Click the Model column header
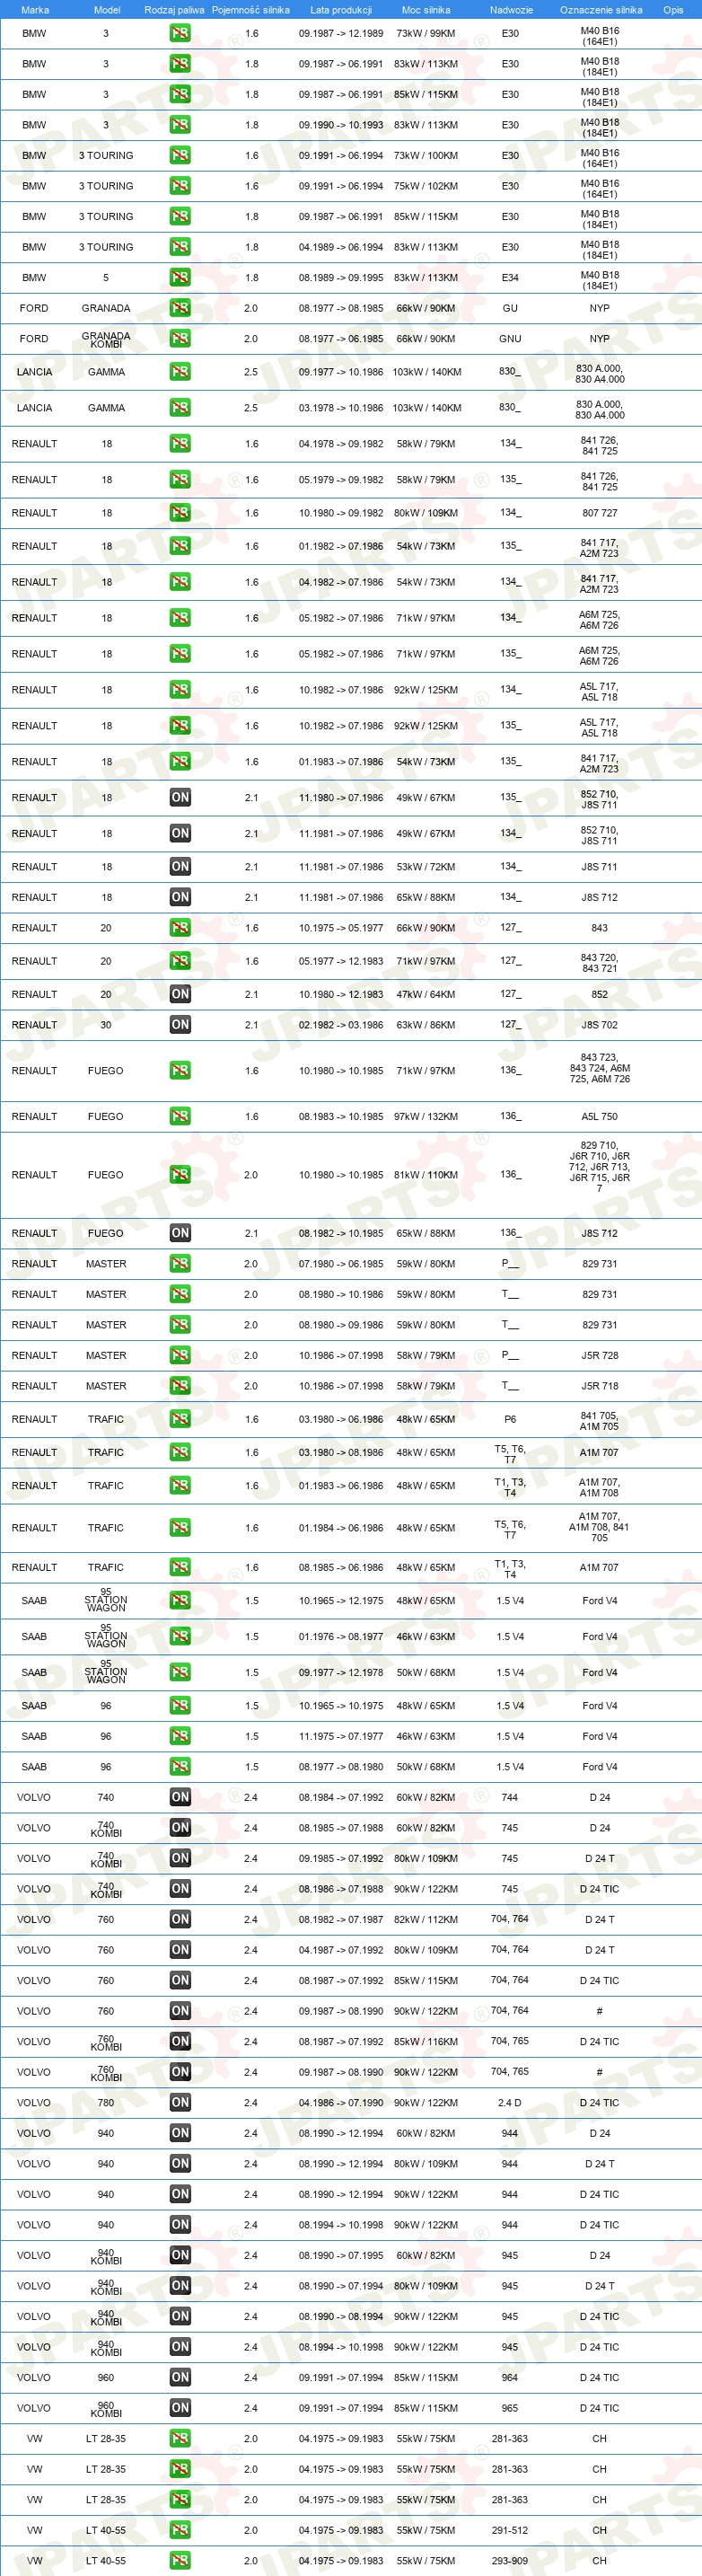 [107, 10]
